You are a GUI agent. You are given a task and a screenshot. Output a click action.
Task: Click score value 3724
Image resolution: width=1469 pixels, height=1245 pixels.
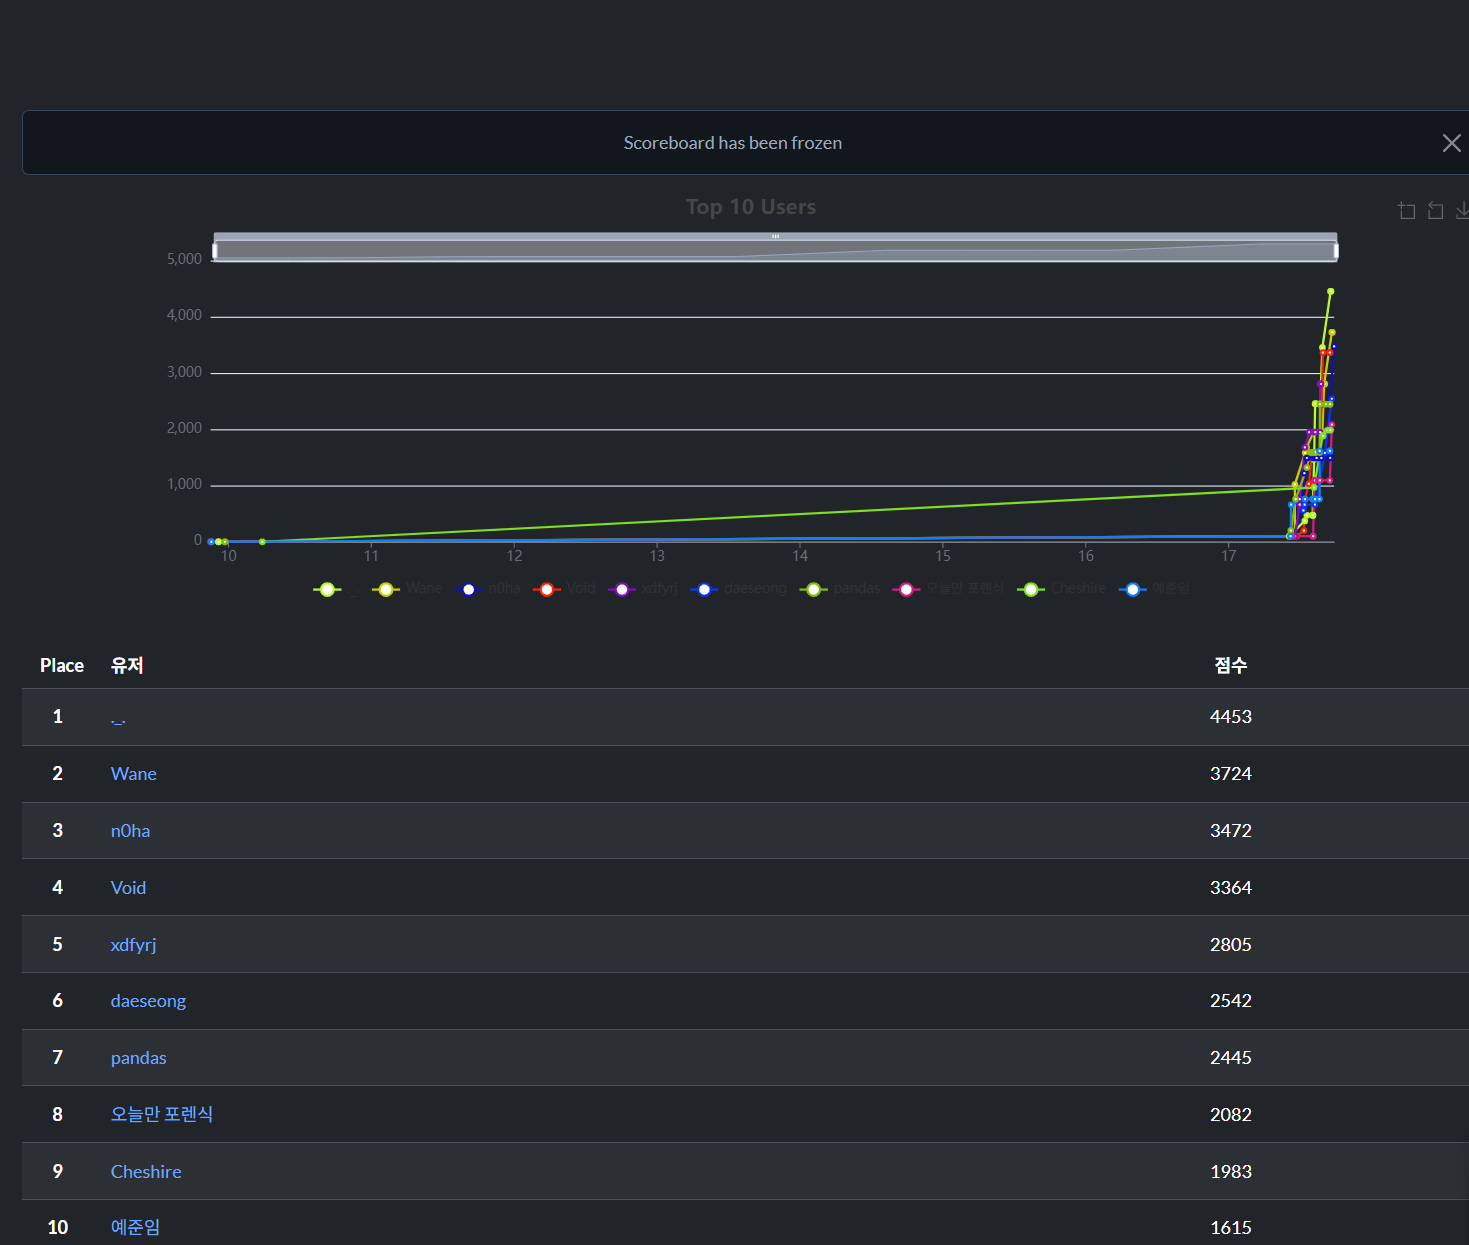[x=1231, y=774]
